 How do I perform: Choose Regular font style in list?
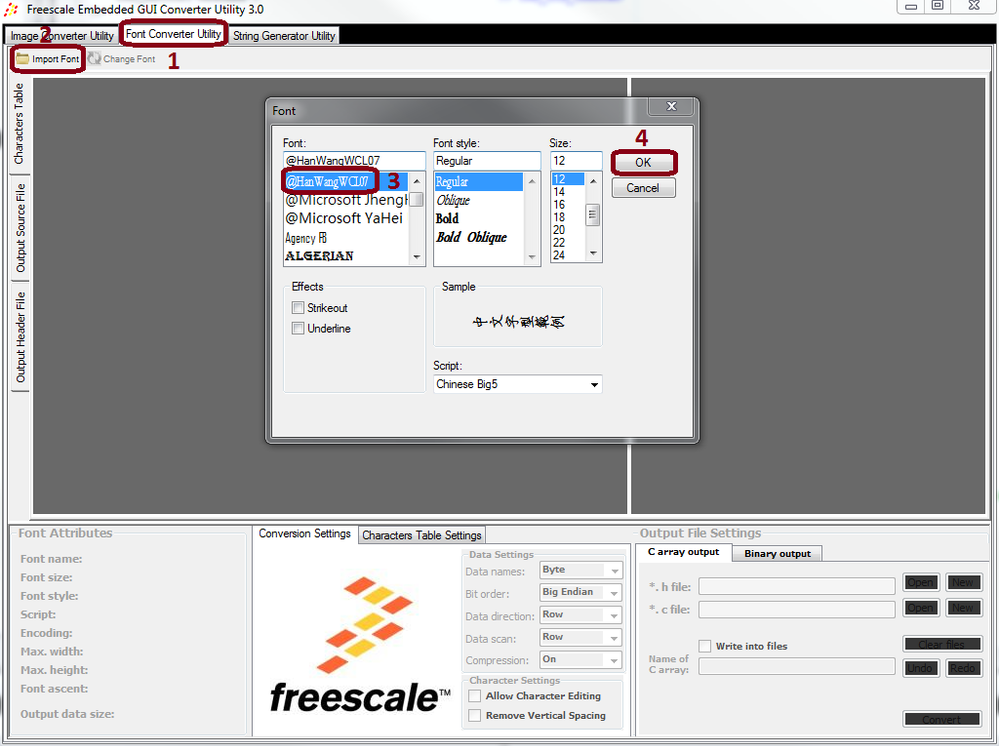[x=478, y=182]
